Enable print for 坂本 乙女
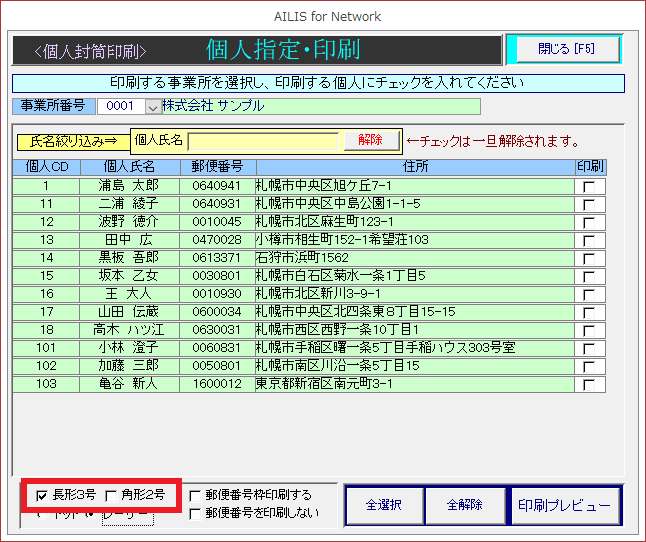 pyautogui.click(x=590, y=276)
